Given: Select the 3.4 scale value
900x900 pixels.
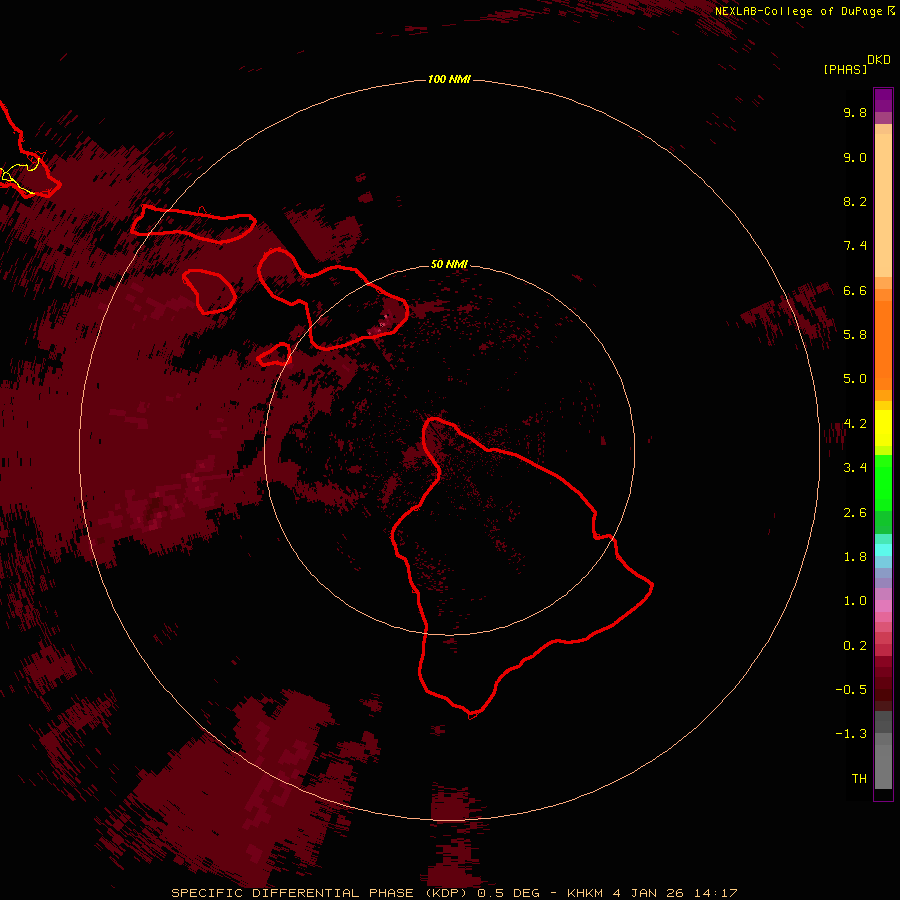Looking at the screenshot, I should 855,468.
